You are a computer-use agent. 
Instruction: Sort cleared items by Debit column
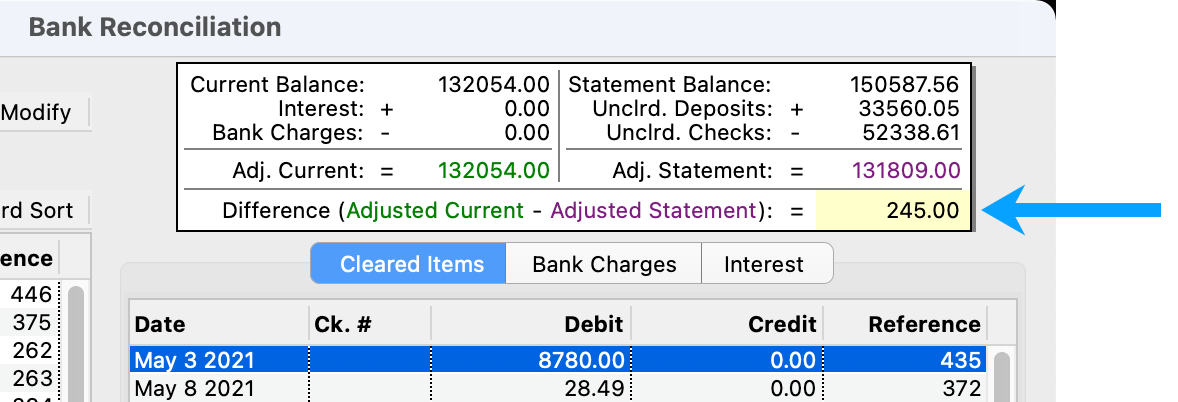click(x=530, y=324)
